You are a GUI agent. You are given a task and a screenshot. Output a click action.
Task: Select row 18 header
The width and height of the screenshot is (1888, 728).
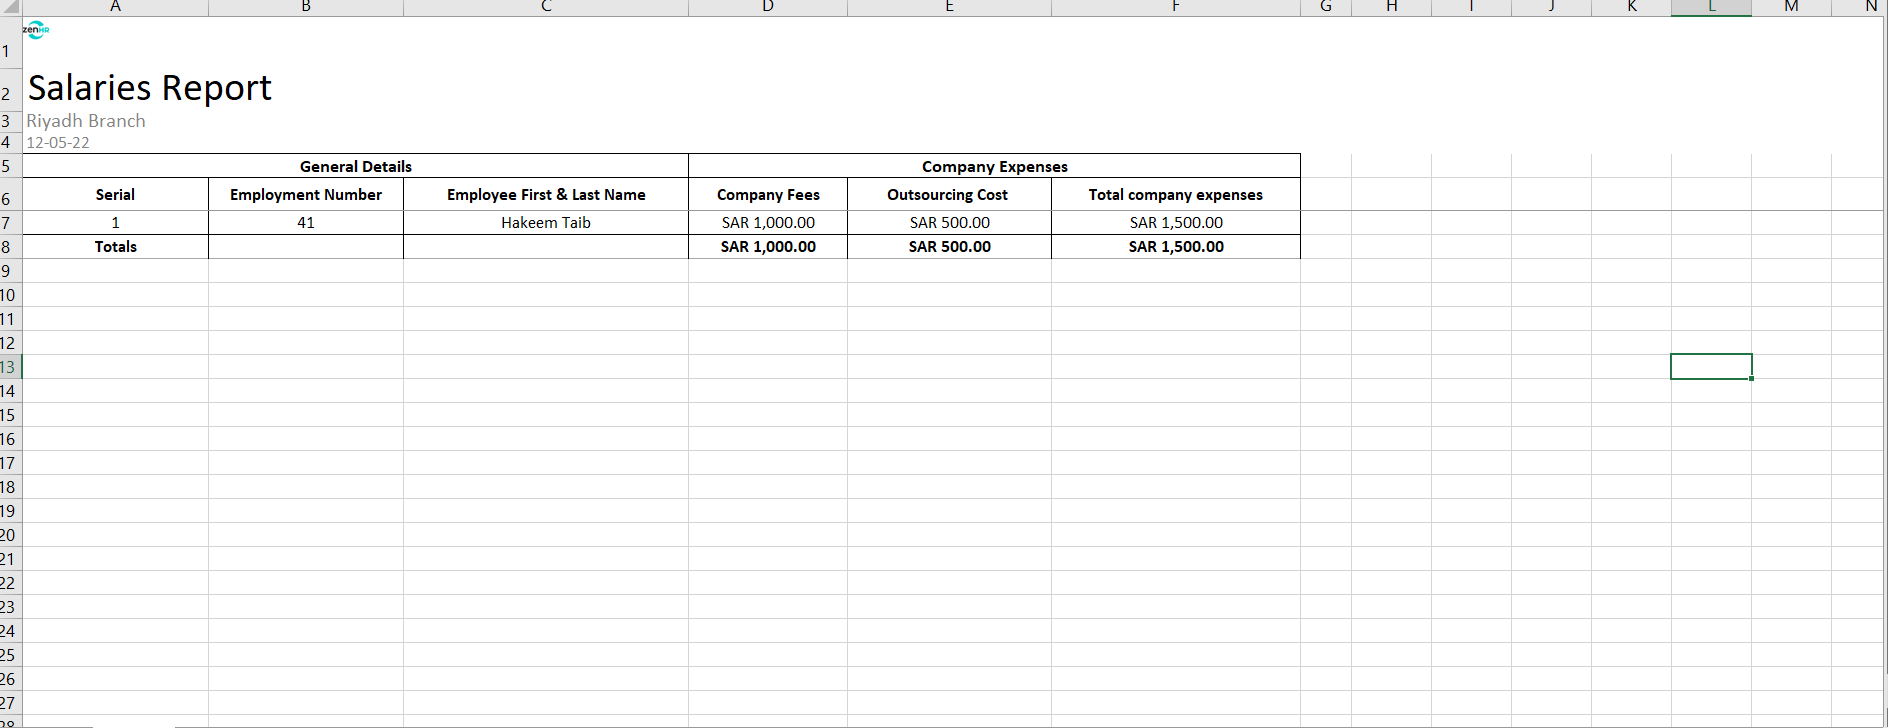point(10,487)
